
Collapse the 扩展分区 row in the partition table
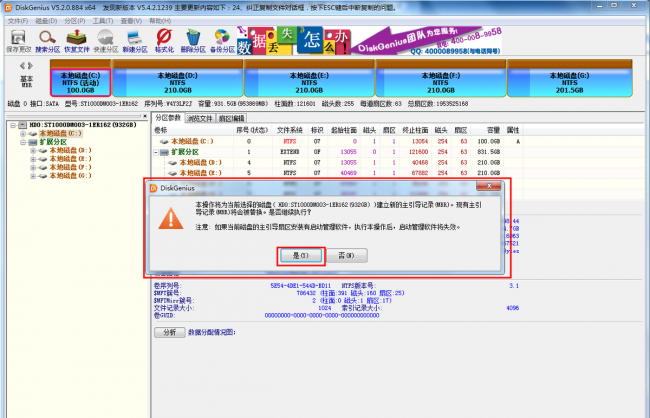tap(156, 152)
